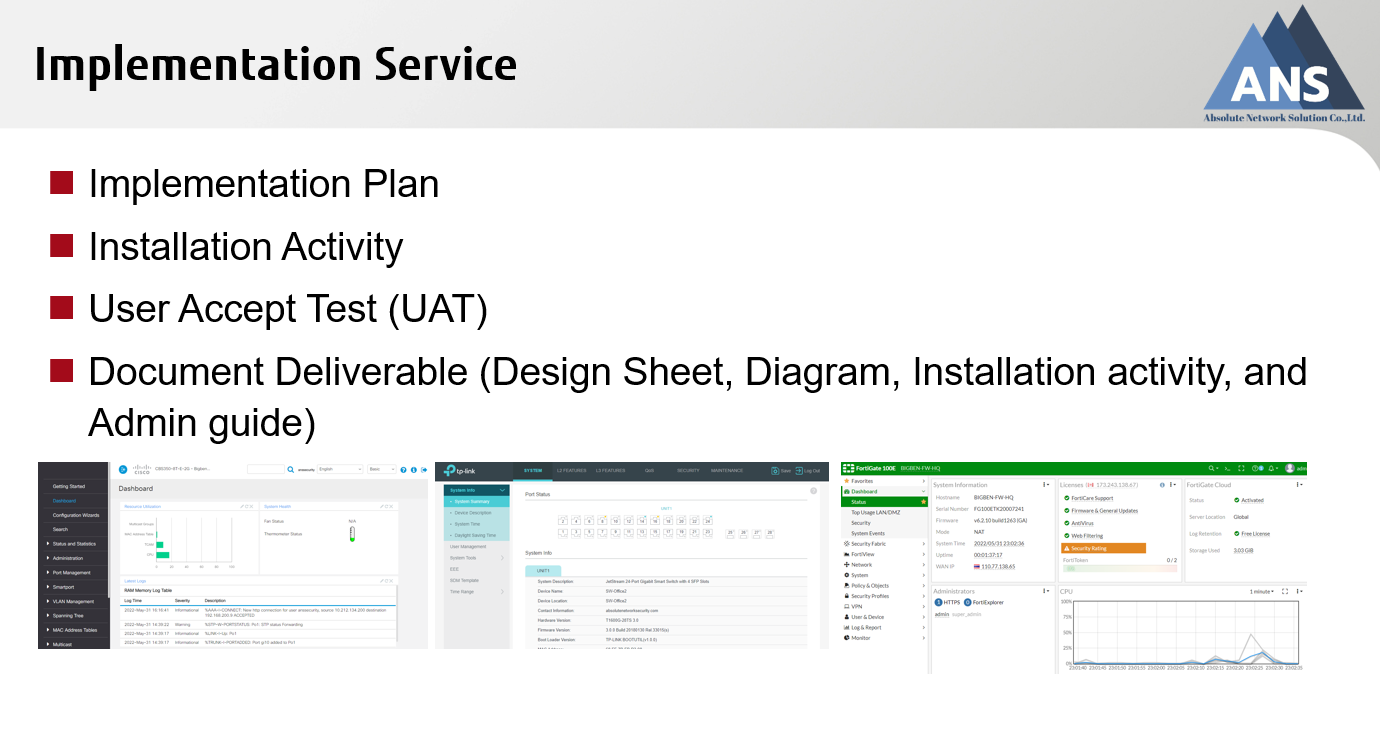Select the UNIT1 tab in System Info
Viewport: 1380px width, 737px height.
pos(543,571)
